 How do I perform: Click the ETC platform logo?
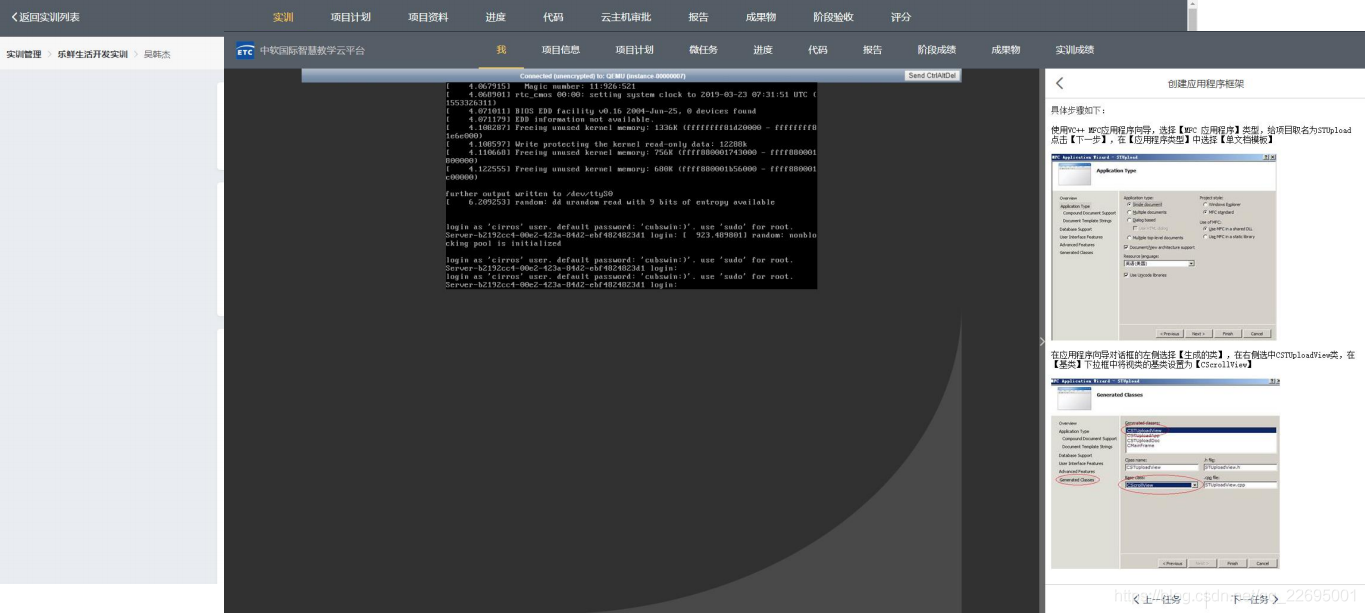click(x=245, y=50)
